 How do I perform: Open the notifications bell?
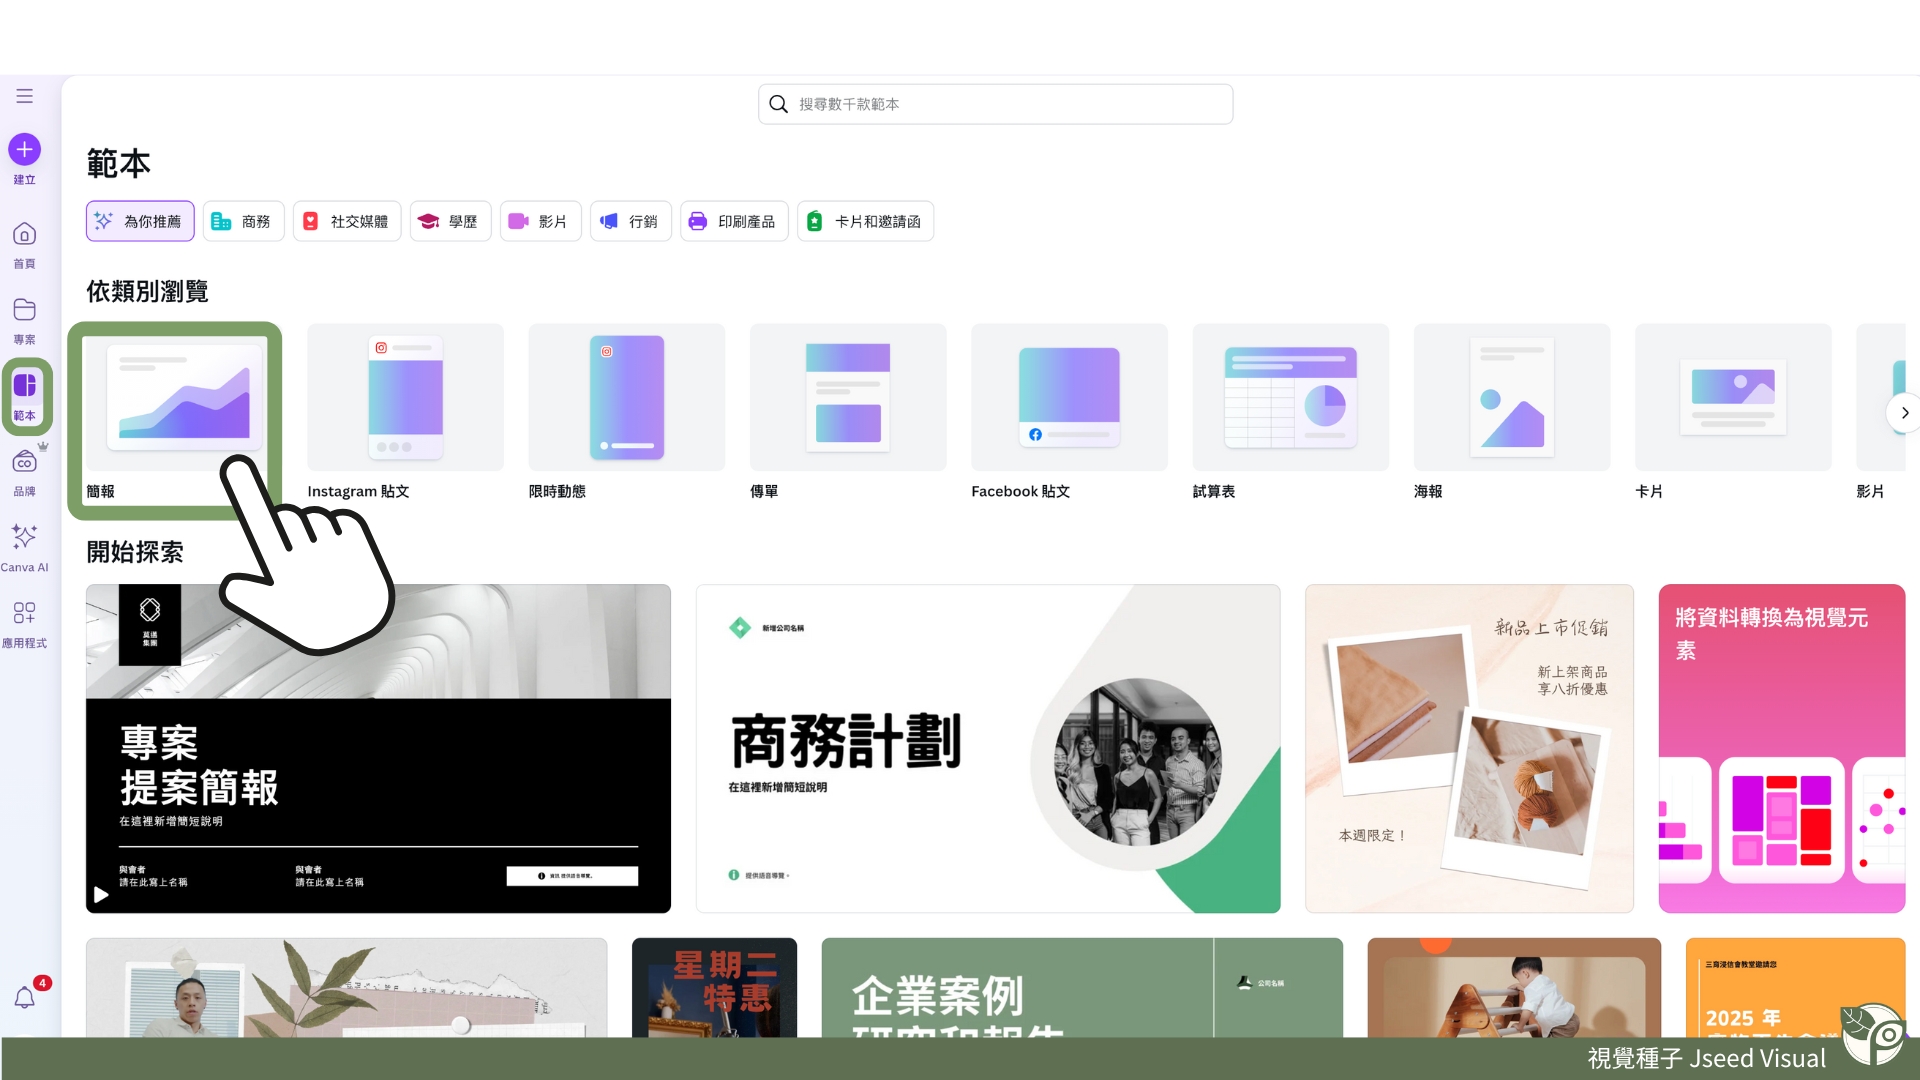(x=24, y=997)
